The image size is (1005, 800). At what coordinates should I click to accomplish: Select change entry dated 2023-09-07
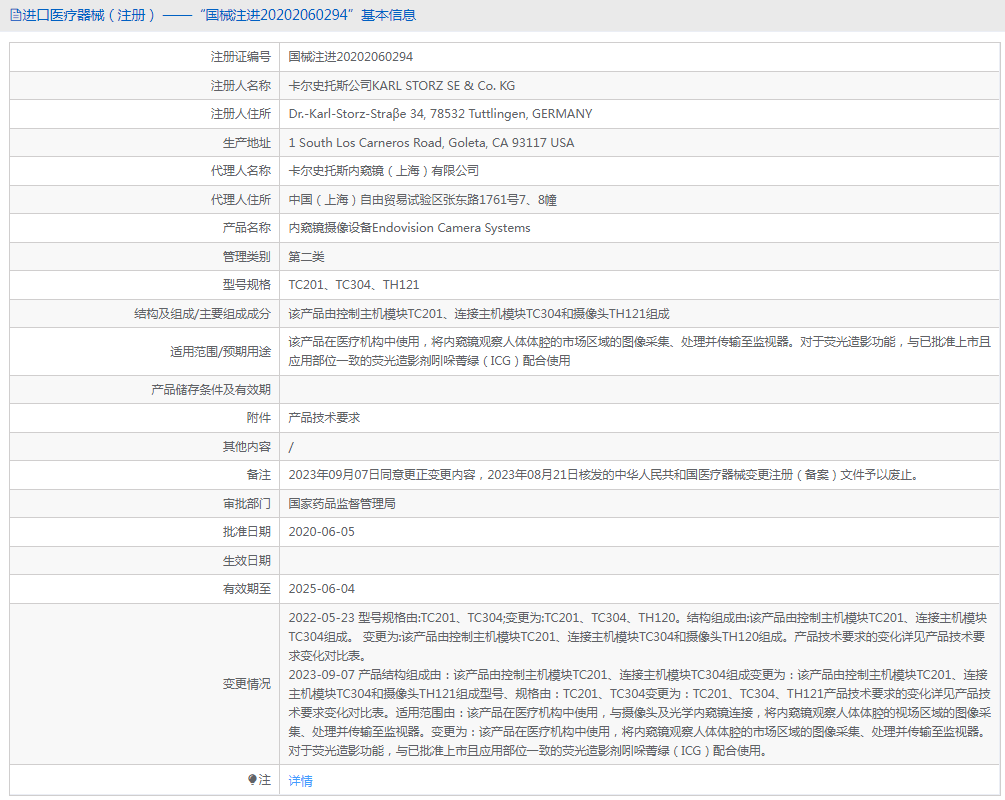click(640, 712)
